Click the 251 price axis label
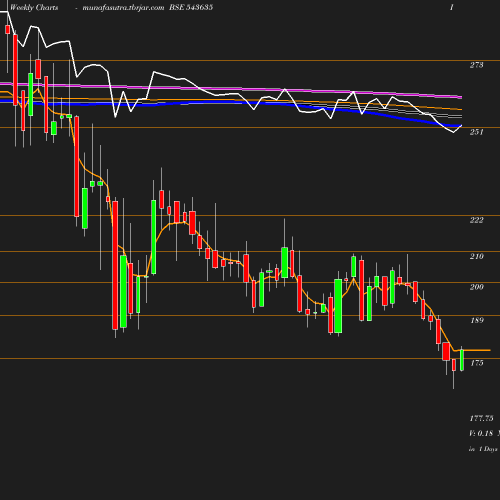This screenshot has width=500, height=500. coord(476,132)
